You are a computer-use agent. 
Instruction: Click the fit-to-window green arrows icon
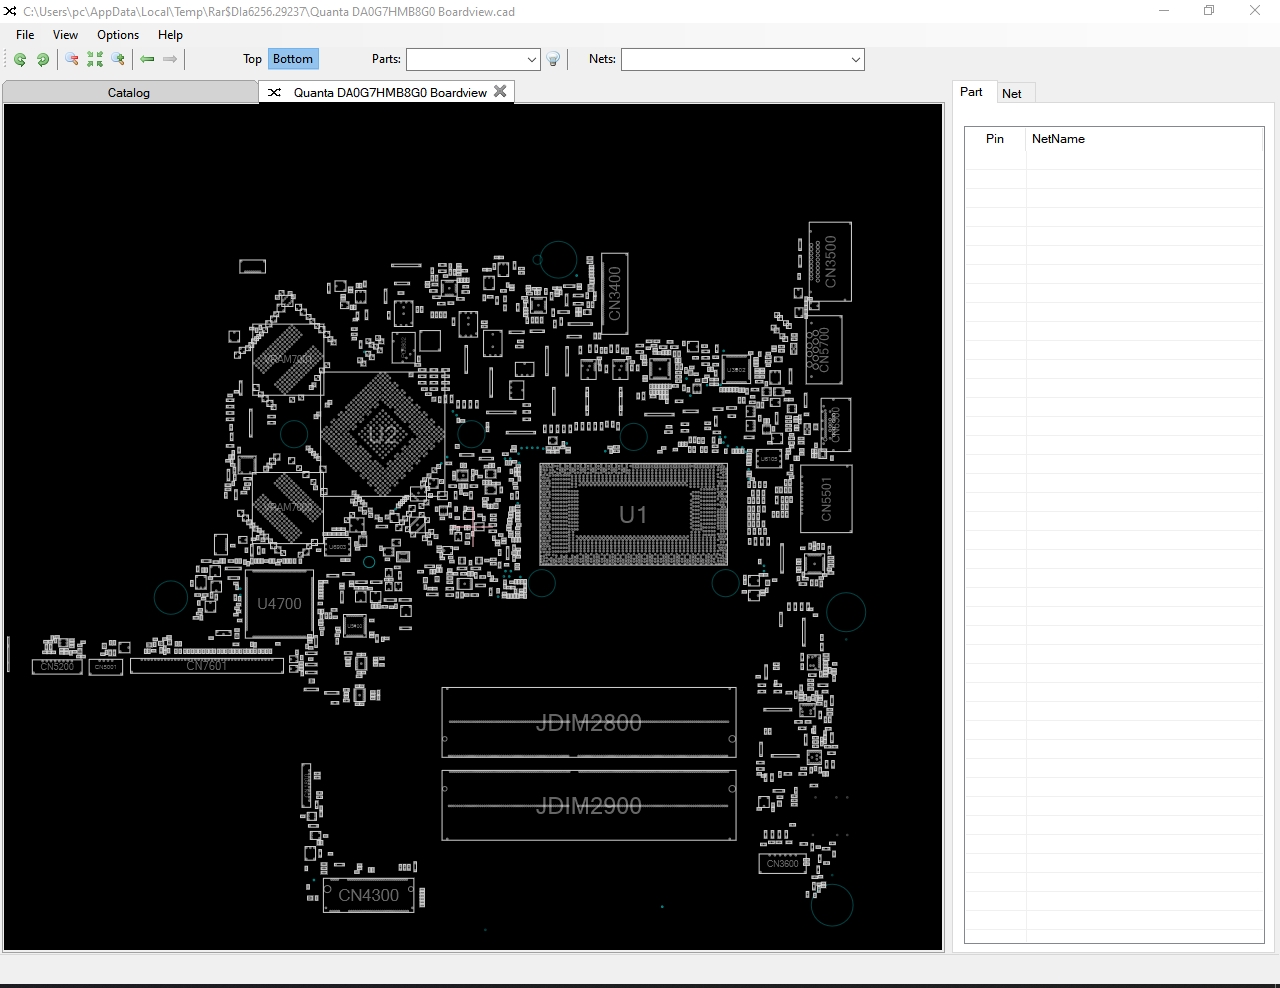[x=95, y=60]
